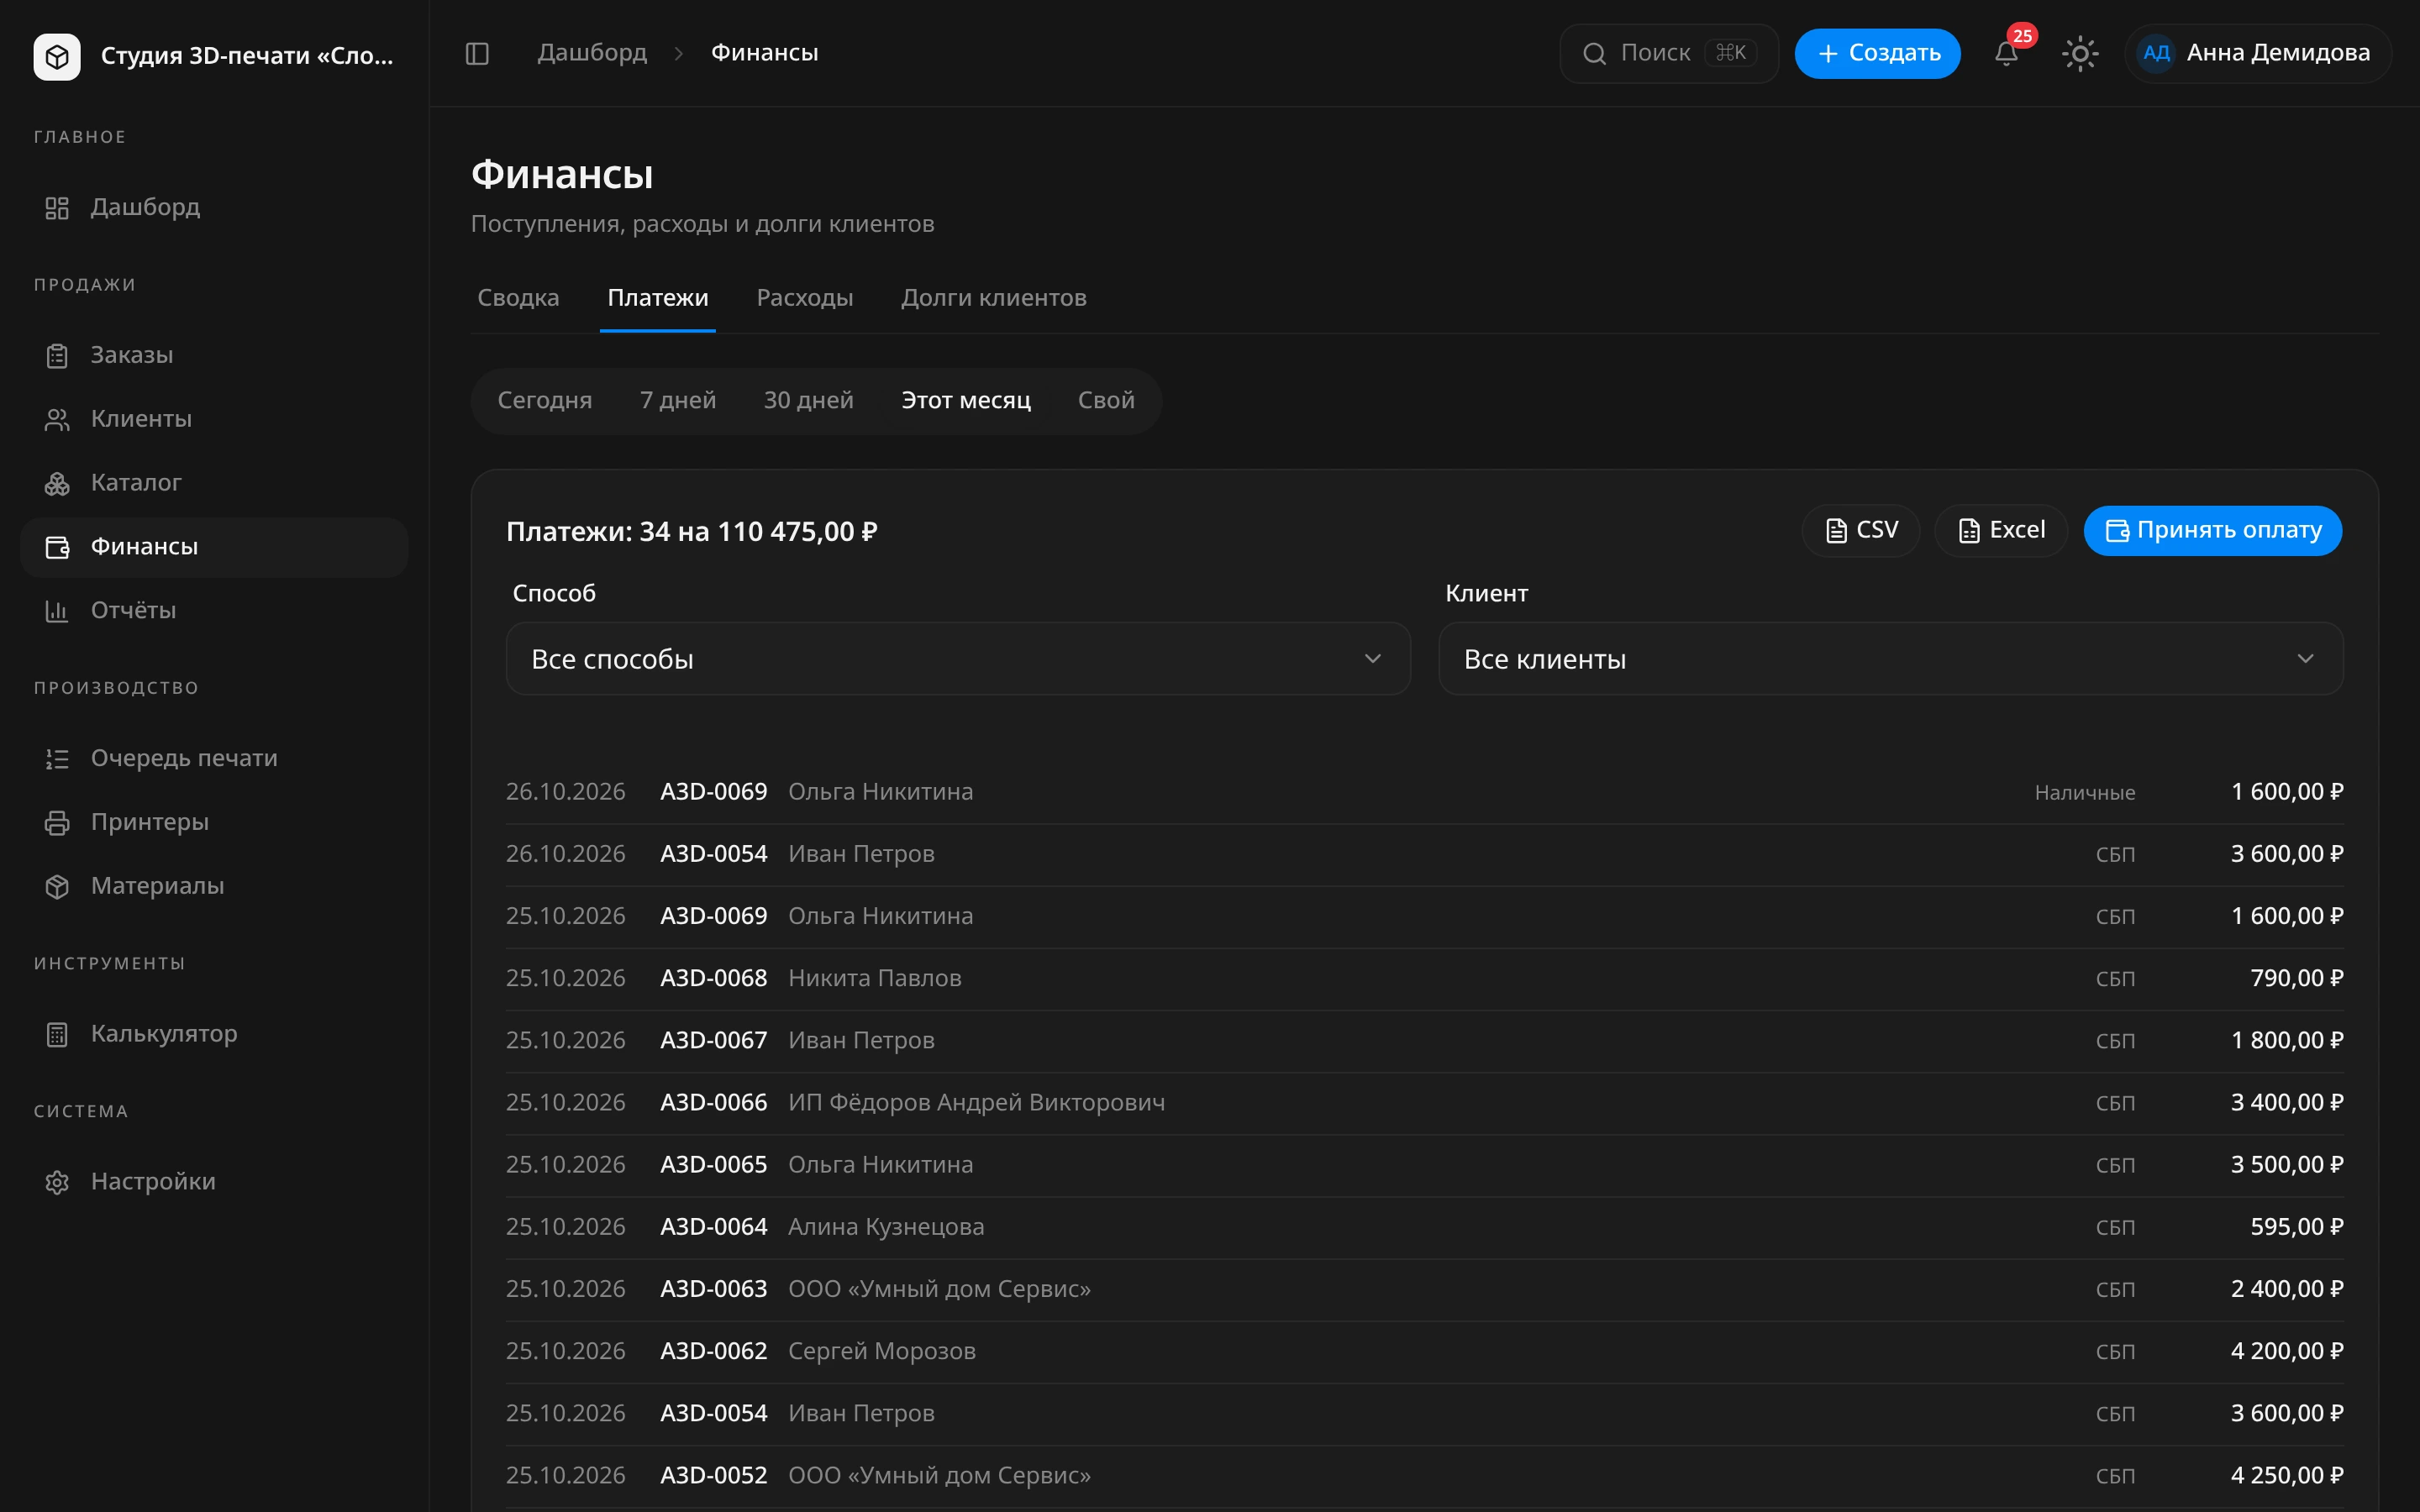Image resolution: width=2420 pixels, height=1512 pixels.
Task: Open Каталог in sidebar
Action: coord(214,483)
